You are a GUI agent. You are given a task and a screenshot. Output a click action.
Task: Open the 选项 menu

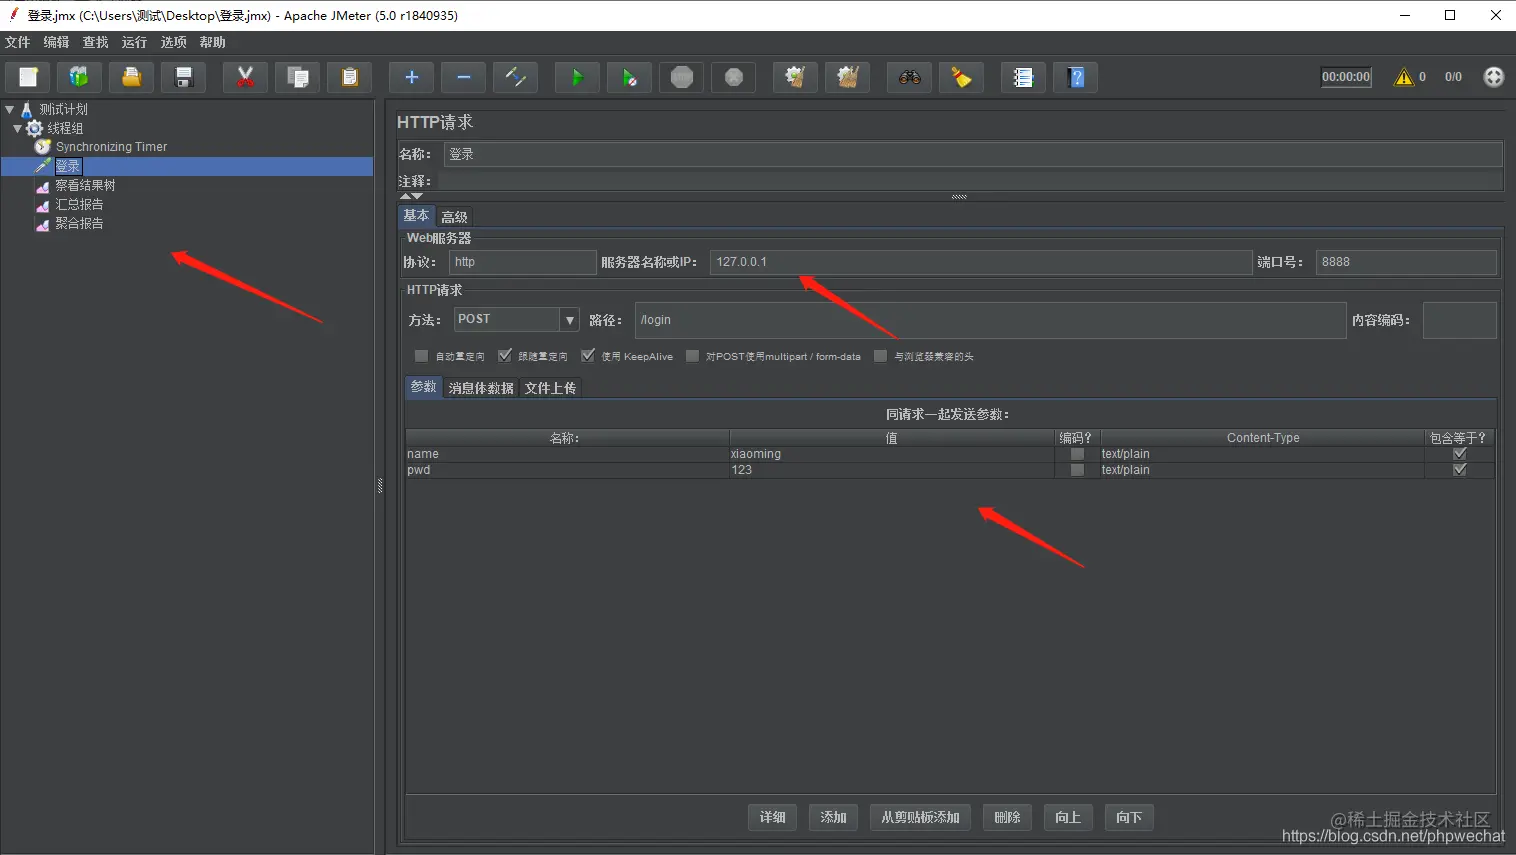coord(174,42)
